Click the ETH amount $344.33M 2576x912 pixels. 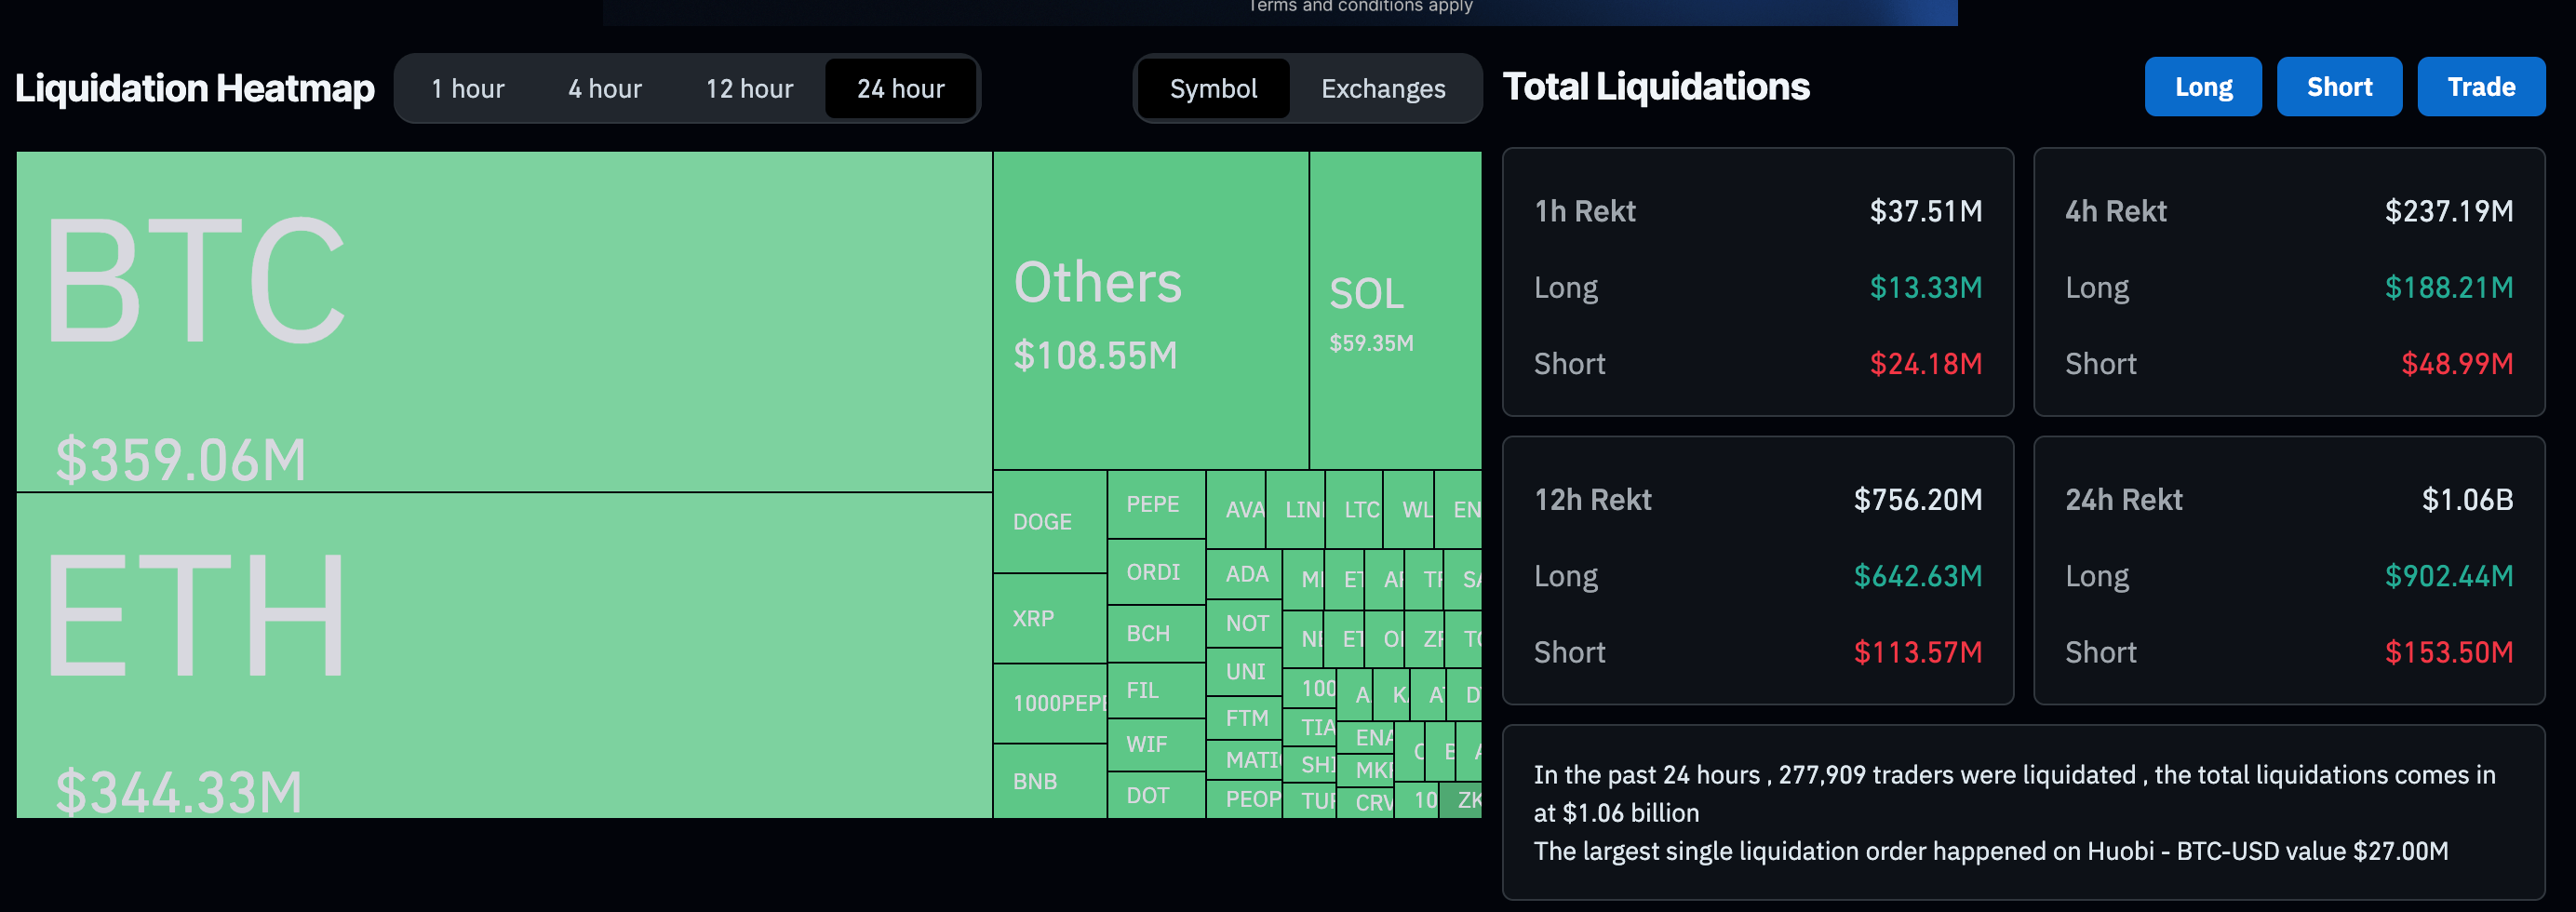[179, 792]
